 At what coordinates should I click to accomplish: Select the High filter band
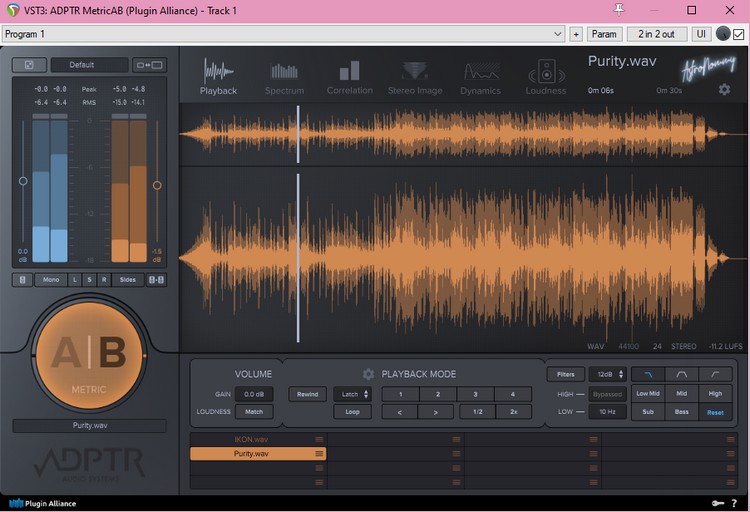(x=715, y=393)
